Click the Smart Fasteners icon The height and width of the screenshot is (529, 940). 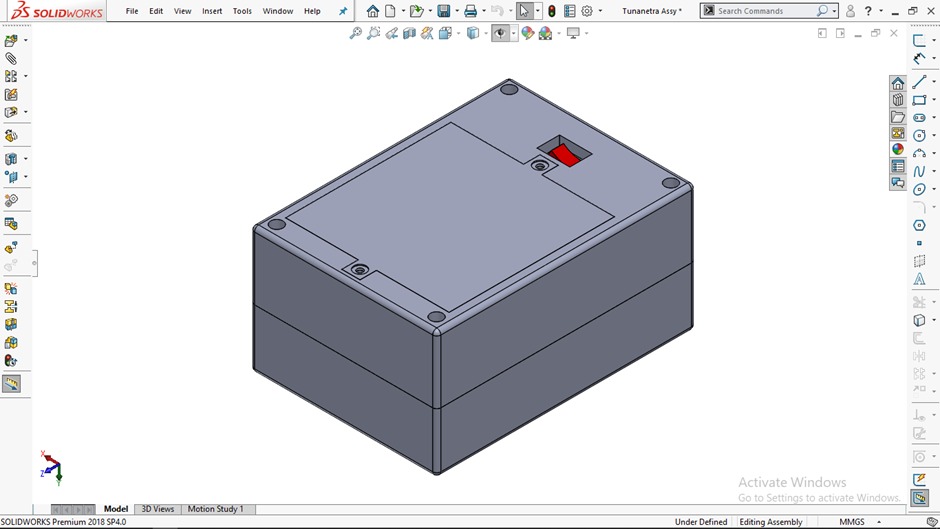(x=11, y=95)
